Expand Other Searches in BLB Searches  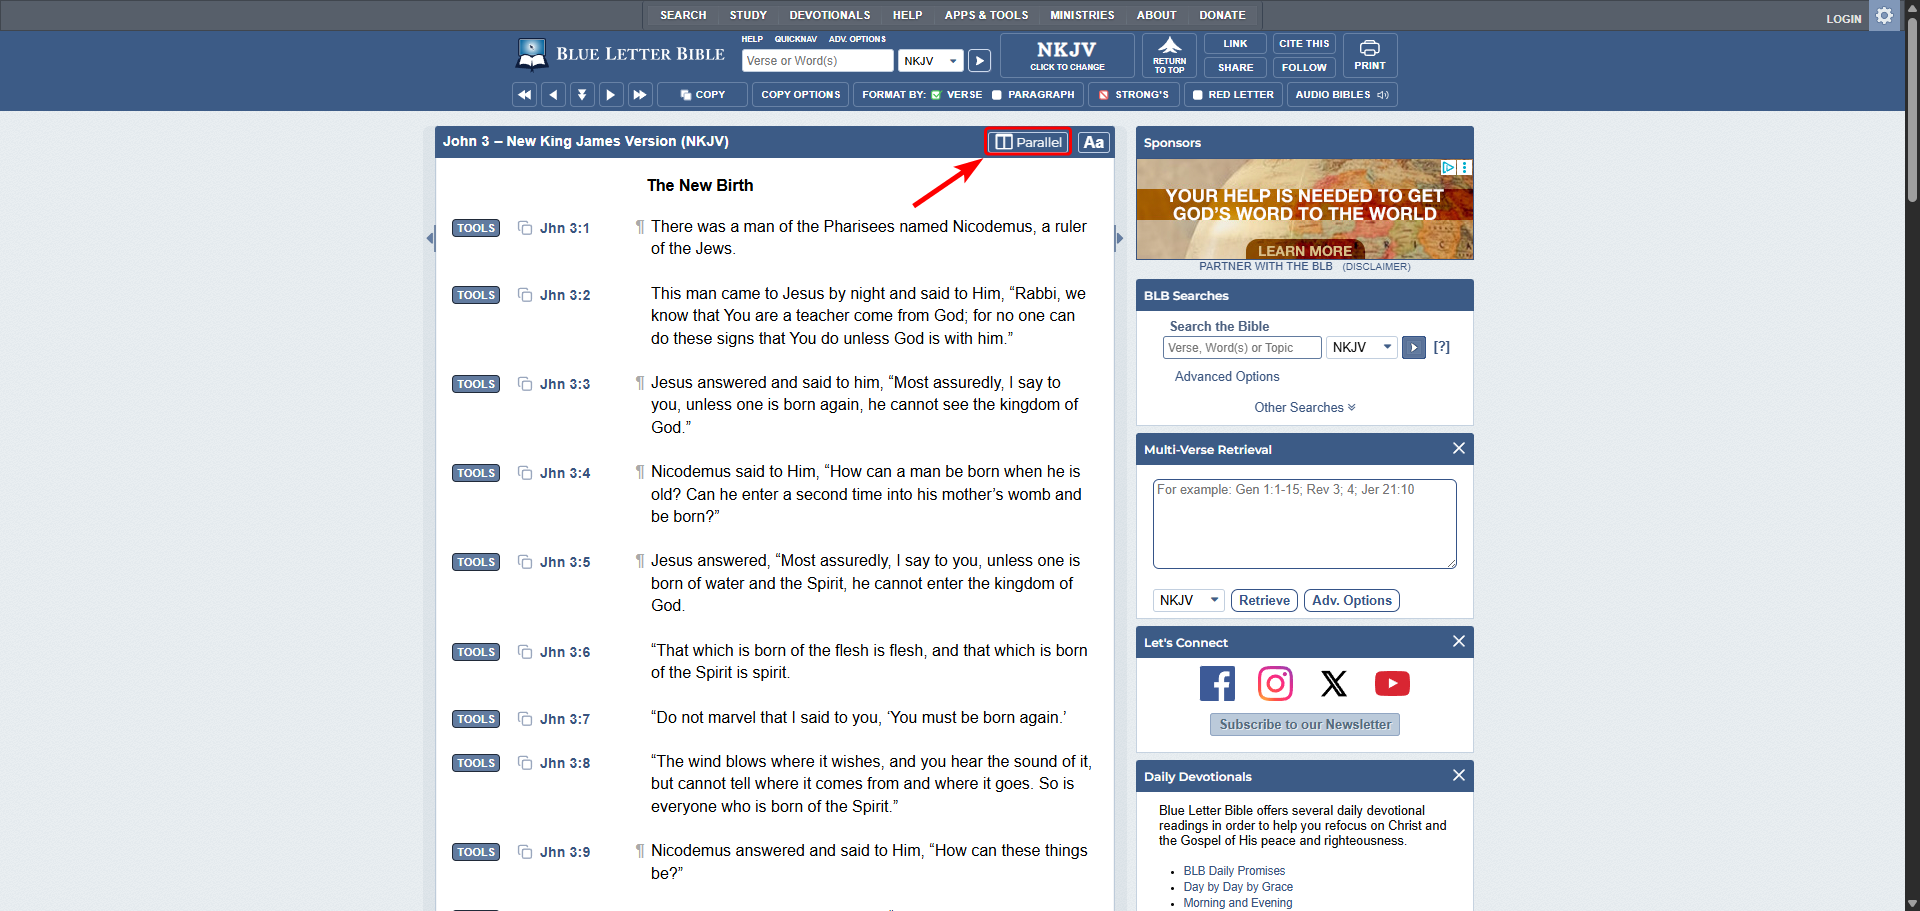(1304, 407)
